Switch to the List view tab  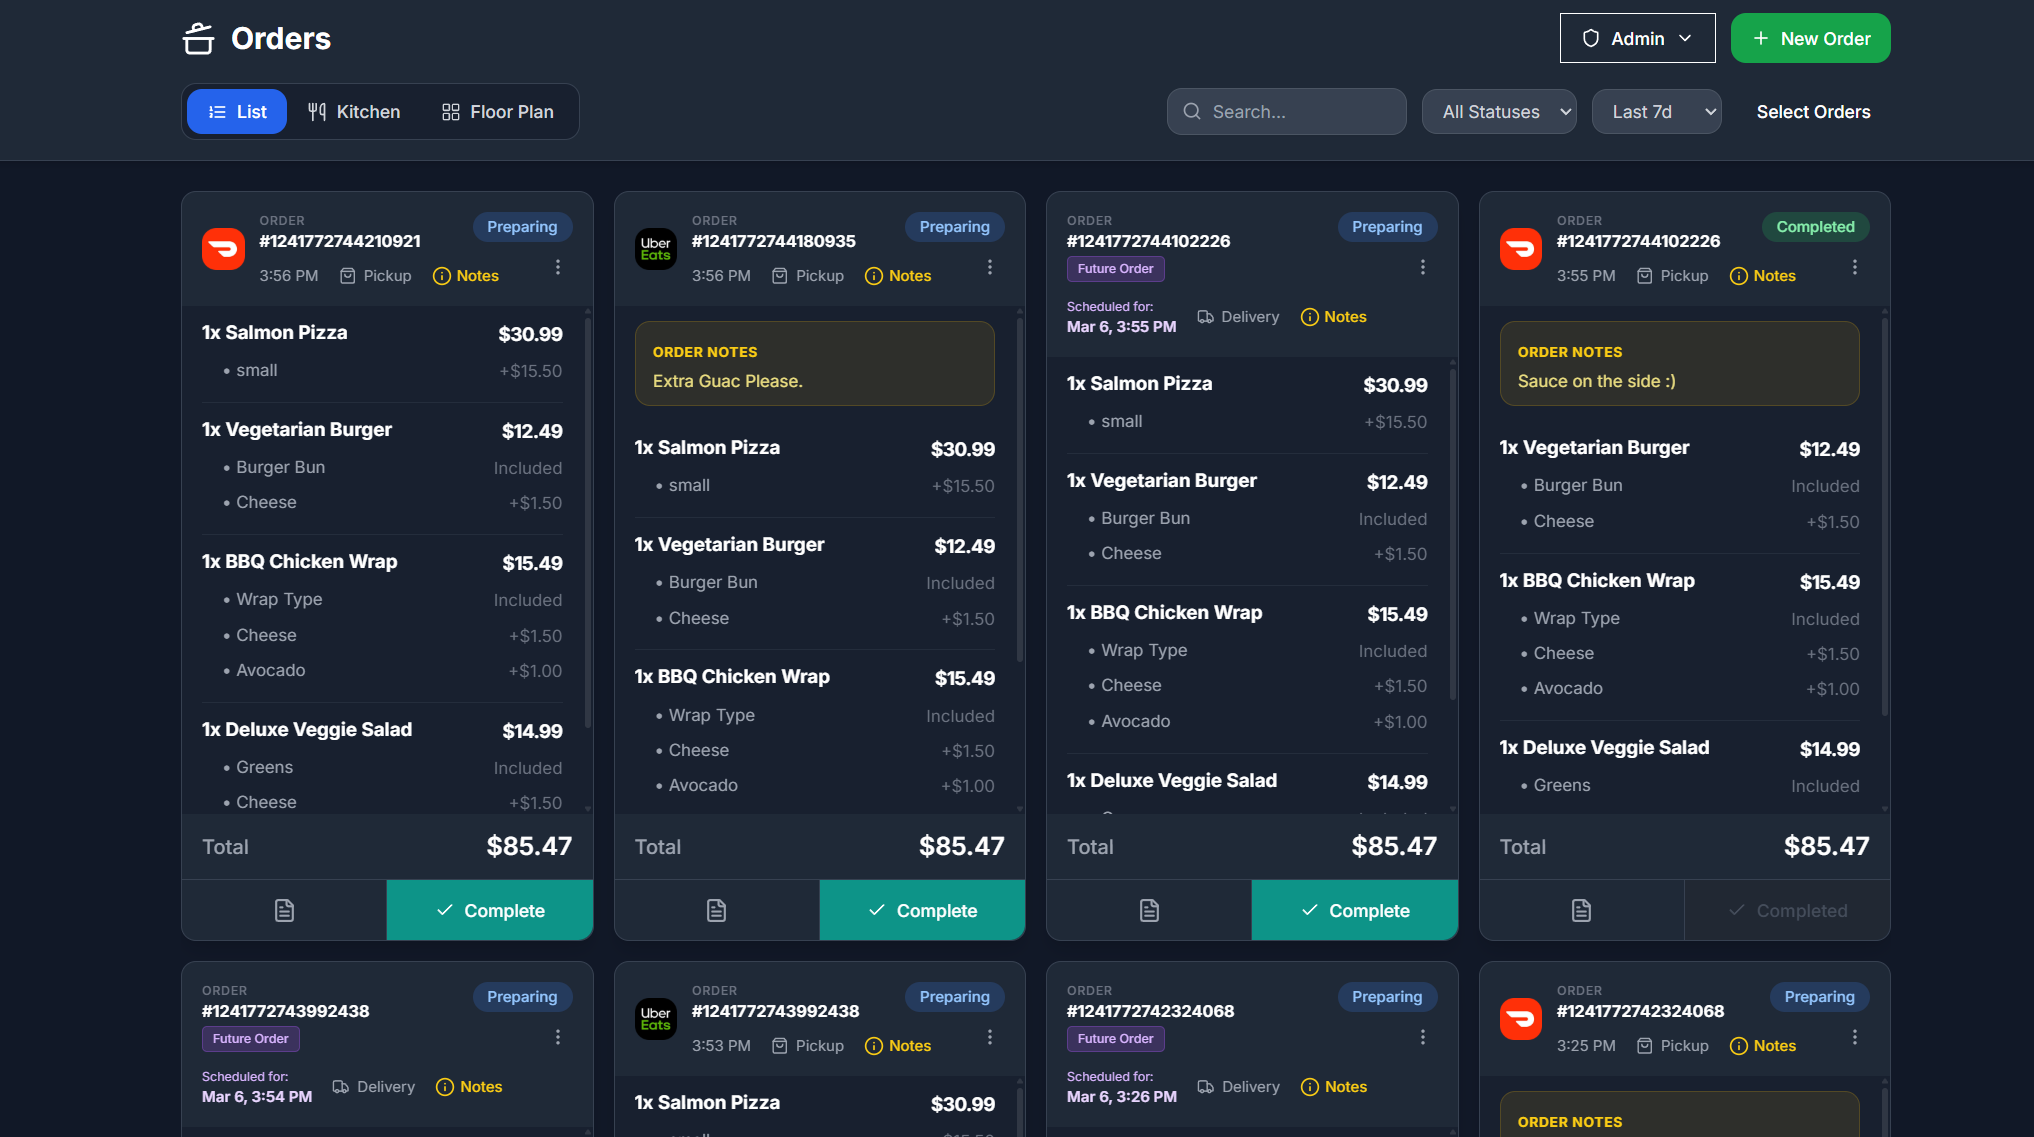[237, 112]
